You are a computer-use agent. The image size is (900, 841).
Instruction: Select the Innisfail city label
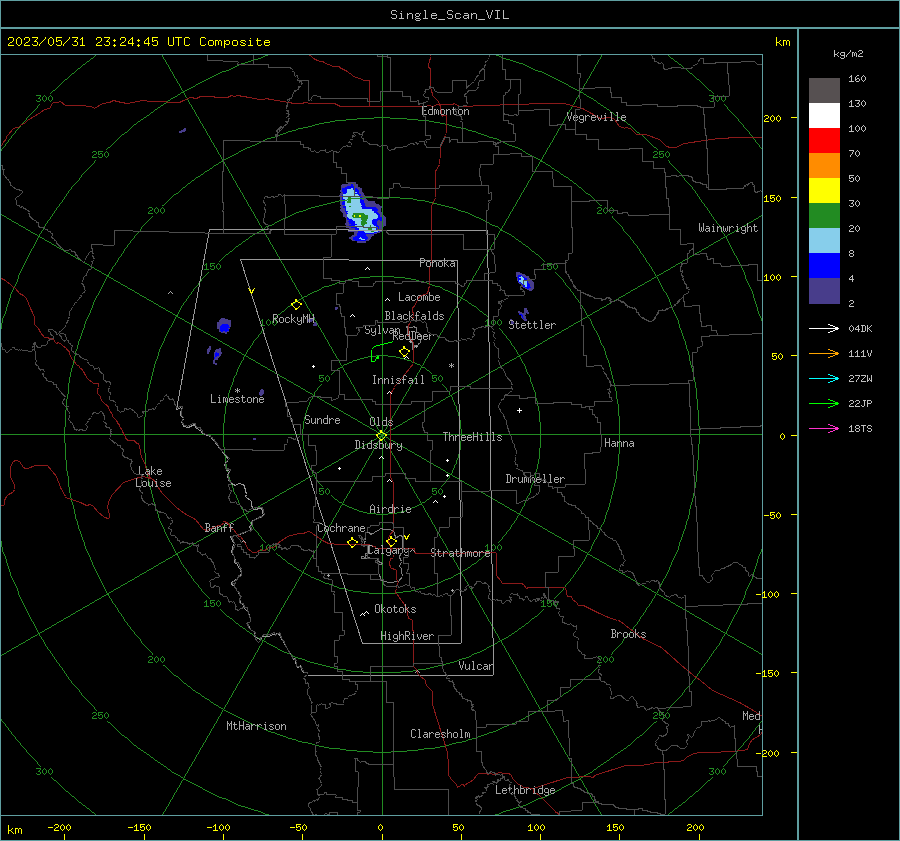(x=398, y=380)
